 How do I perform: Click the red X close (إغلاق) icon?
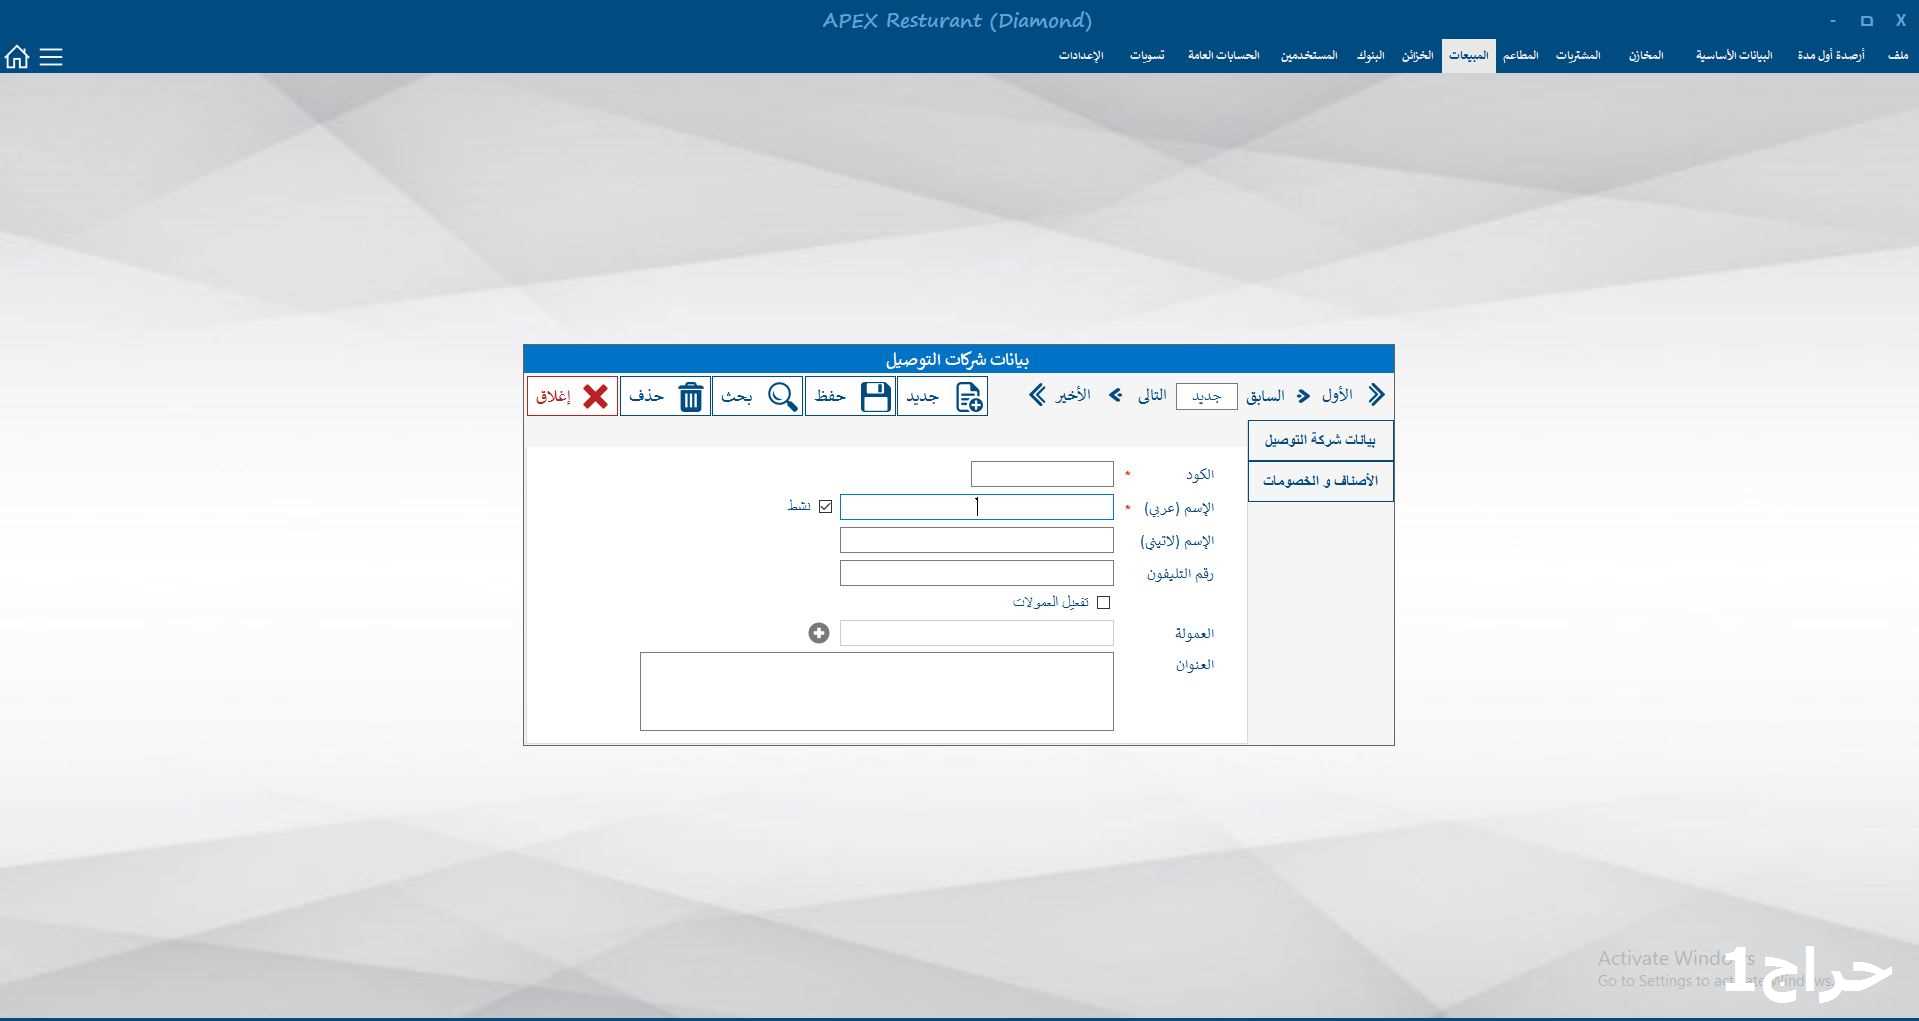tap(595, 397)
